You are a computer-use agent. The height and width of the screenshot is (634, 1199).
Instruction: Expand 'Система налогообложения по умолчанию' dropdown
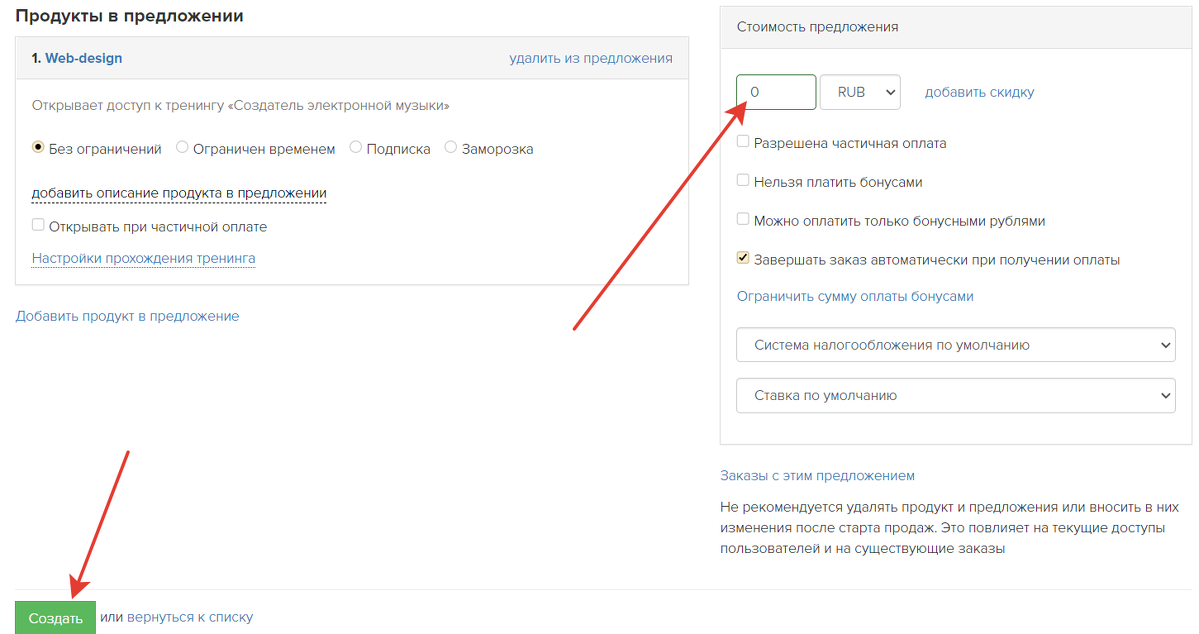(x=956, y=345)
